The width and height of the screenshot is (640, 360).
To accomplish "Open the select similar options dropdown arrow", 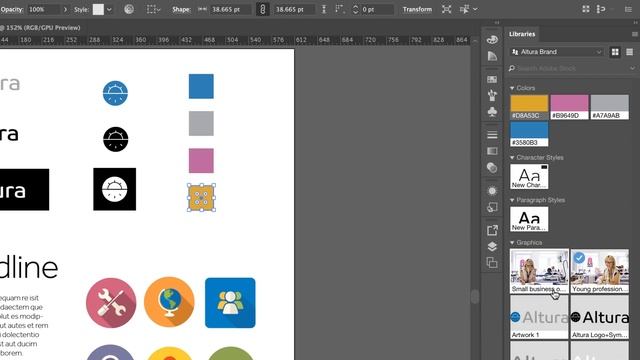I will (x=475, y=9).
